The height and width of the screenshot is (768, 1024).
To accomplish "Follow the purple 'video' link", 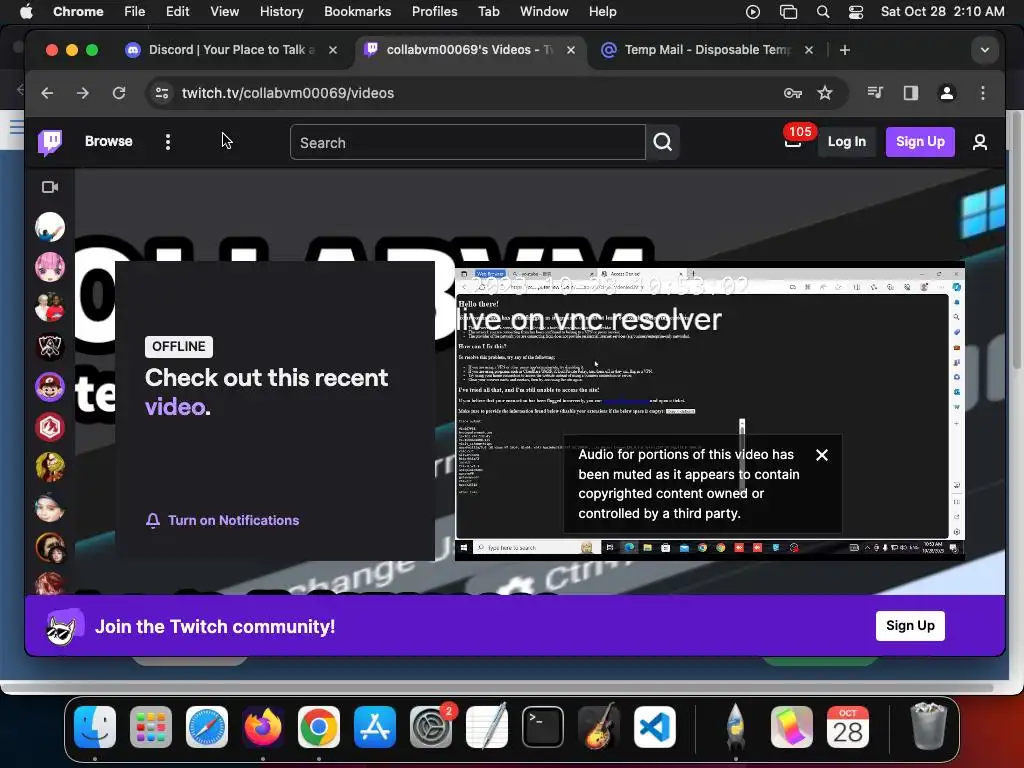I will (x=175, y=407).
